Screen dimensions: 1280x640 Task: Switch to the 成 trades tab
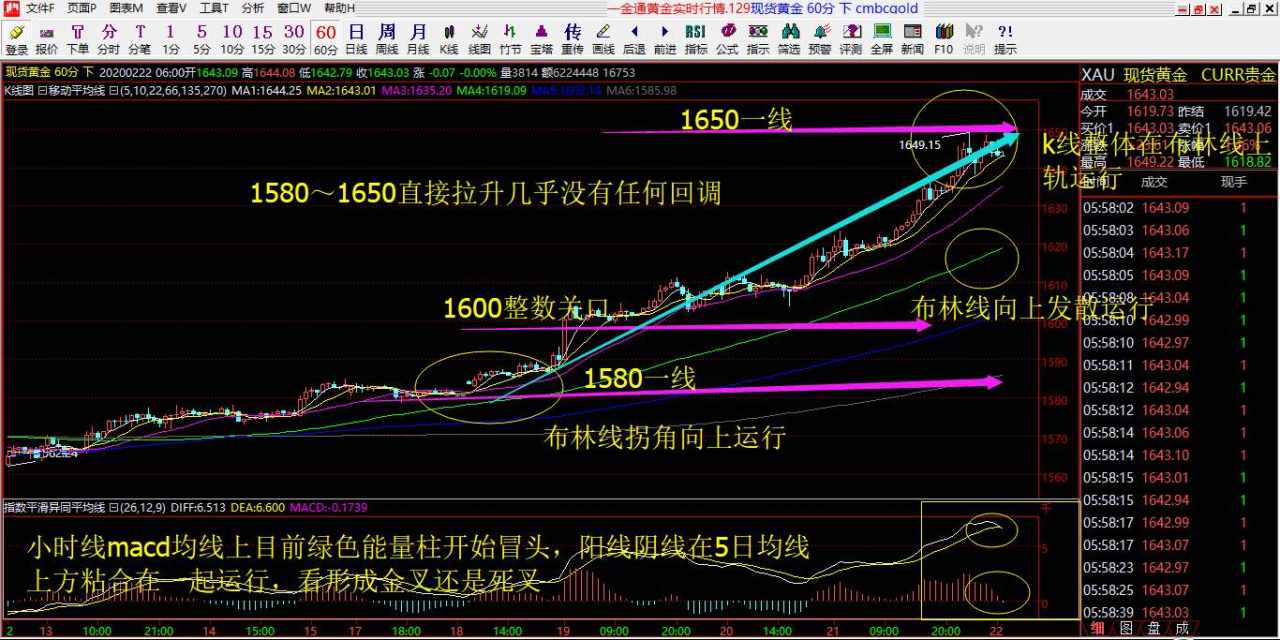point(1182,629)
